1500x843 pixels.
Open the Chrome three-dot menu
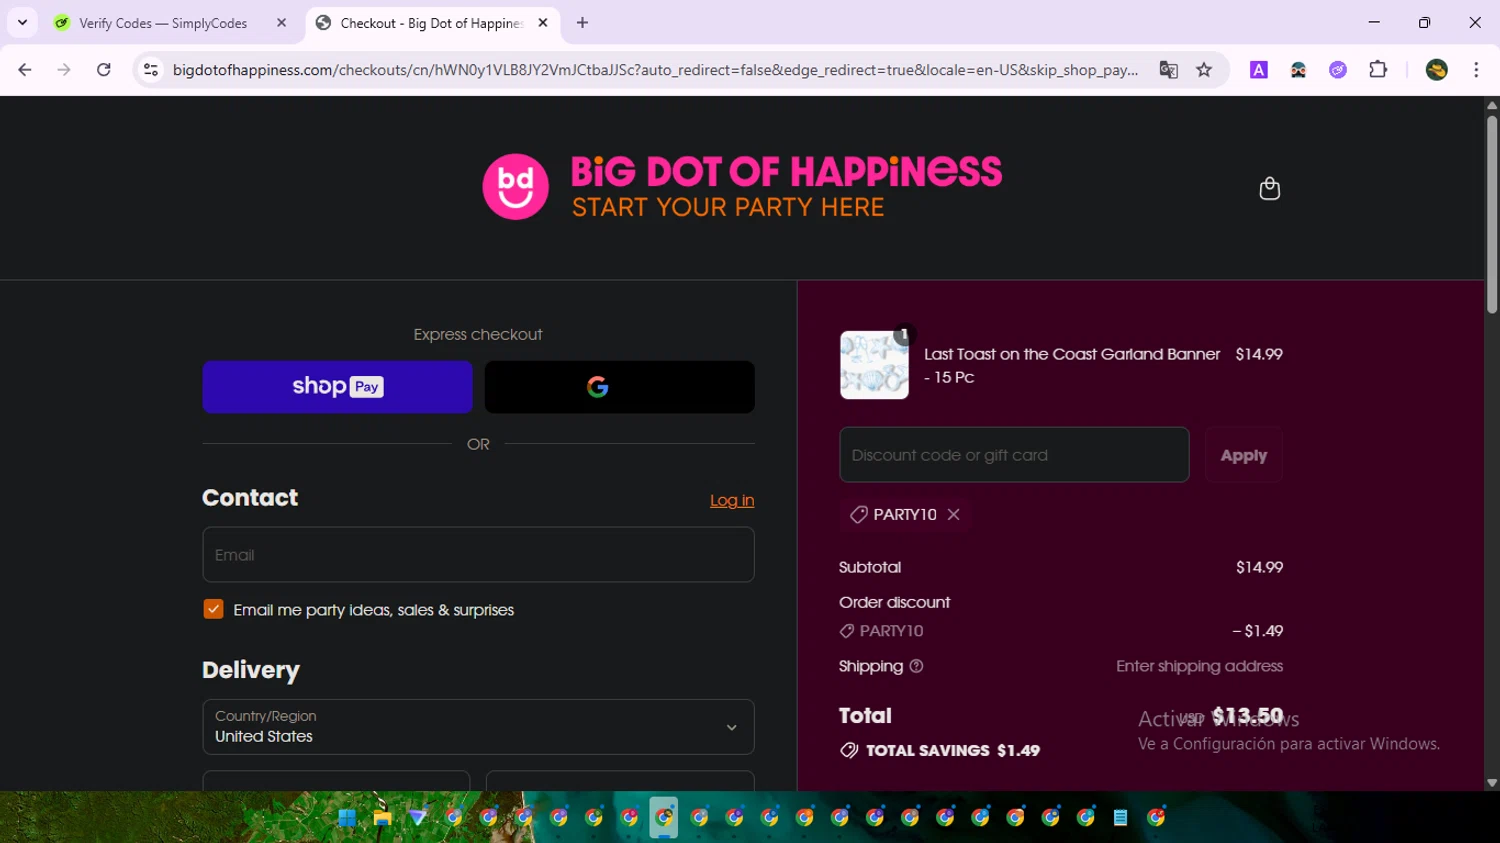pyautogui.click(x=1476, y=70)
